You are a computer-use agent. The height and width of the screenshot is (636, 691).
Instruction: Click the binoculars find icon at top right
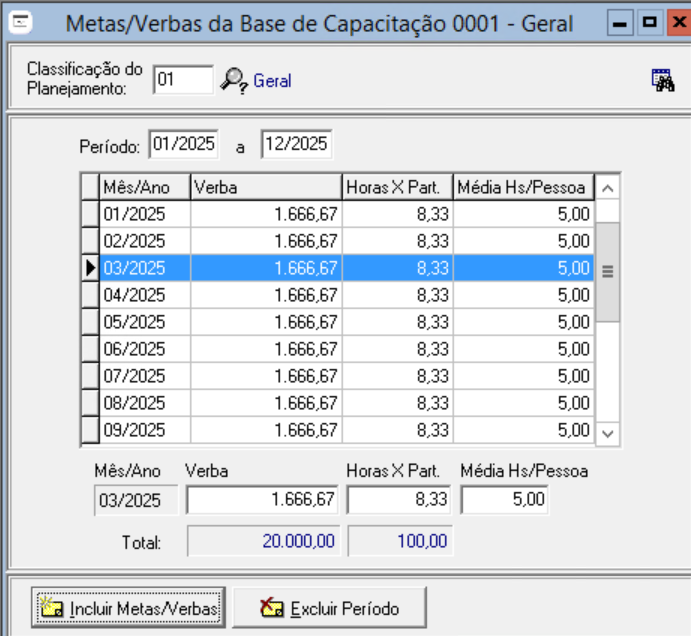pyautogui.click(x=662, y=81)
